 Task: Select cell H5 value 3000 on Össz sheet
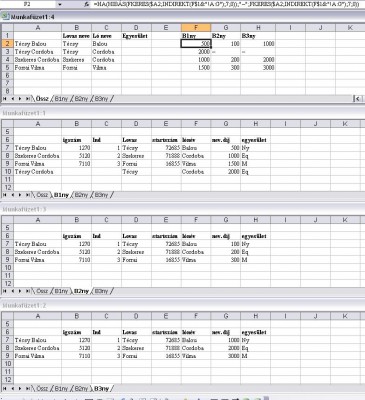coord(258,68)
